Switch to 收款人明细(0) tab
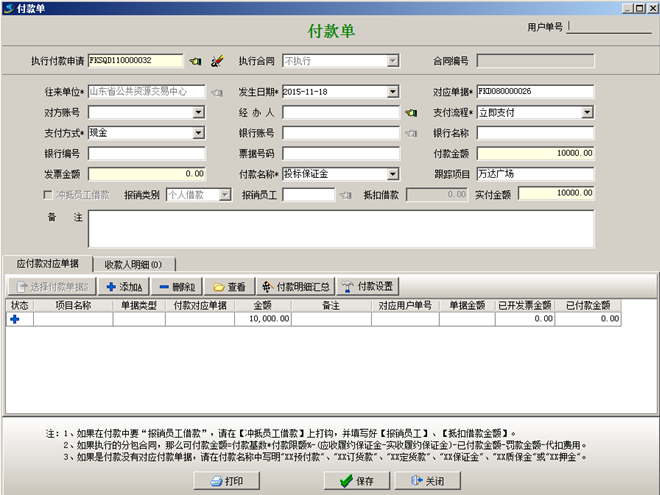 tap(134, 264)
